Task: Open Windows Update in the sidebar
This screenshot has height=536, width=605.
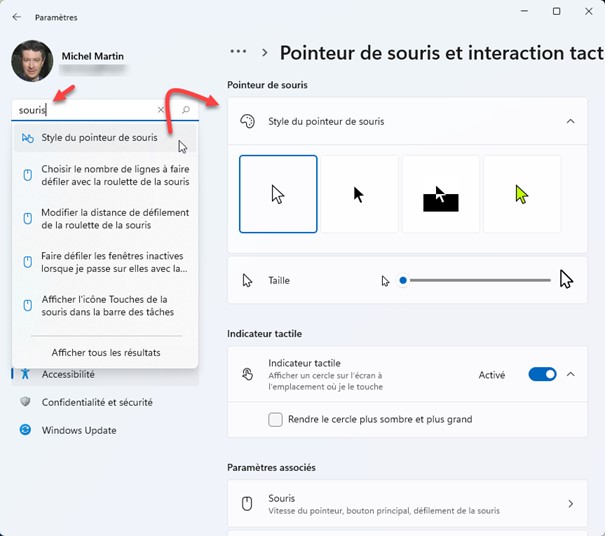Action: click(105, 430)
